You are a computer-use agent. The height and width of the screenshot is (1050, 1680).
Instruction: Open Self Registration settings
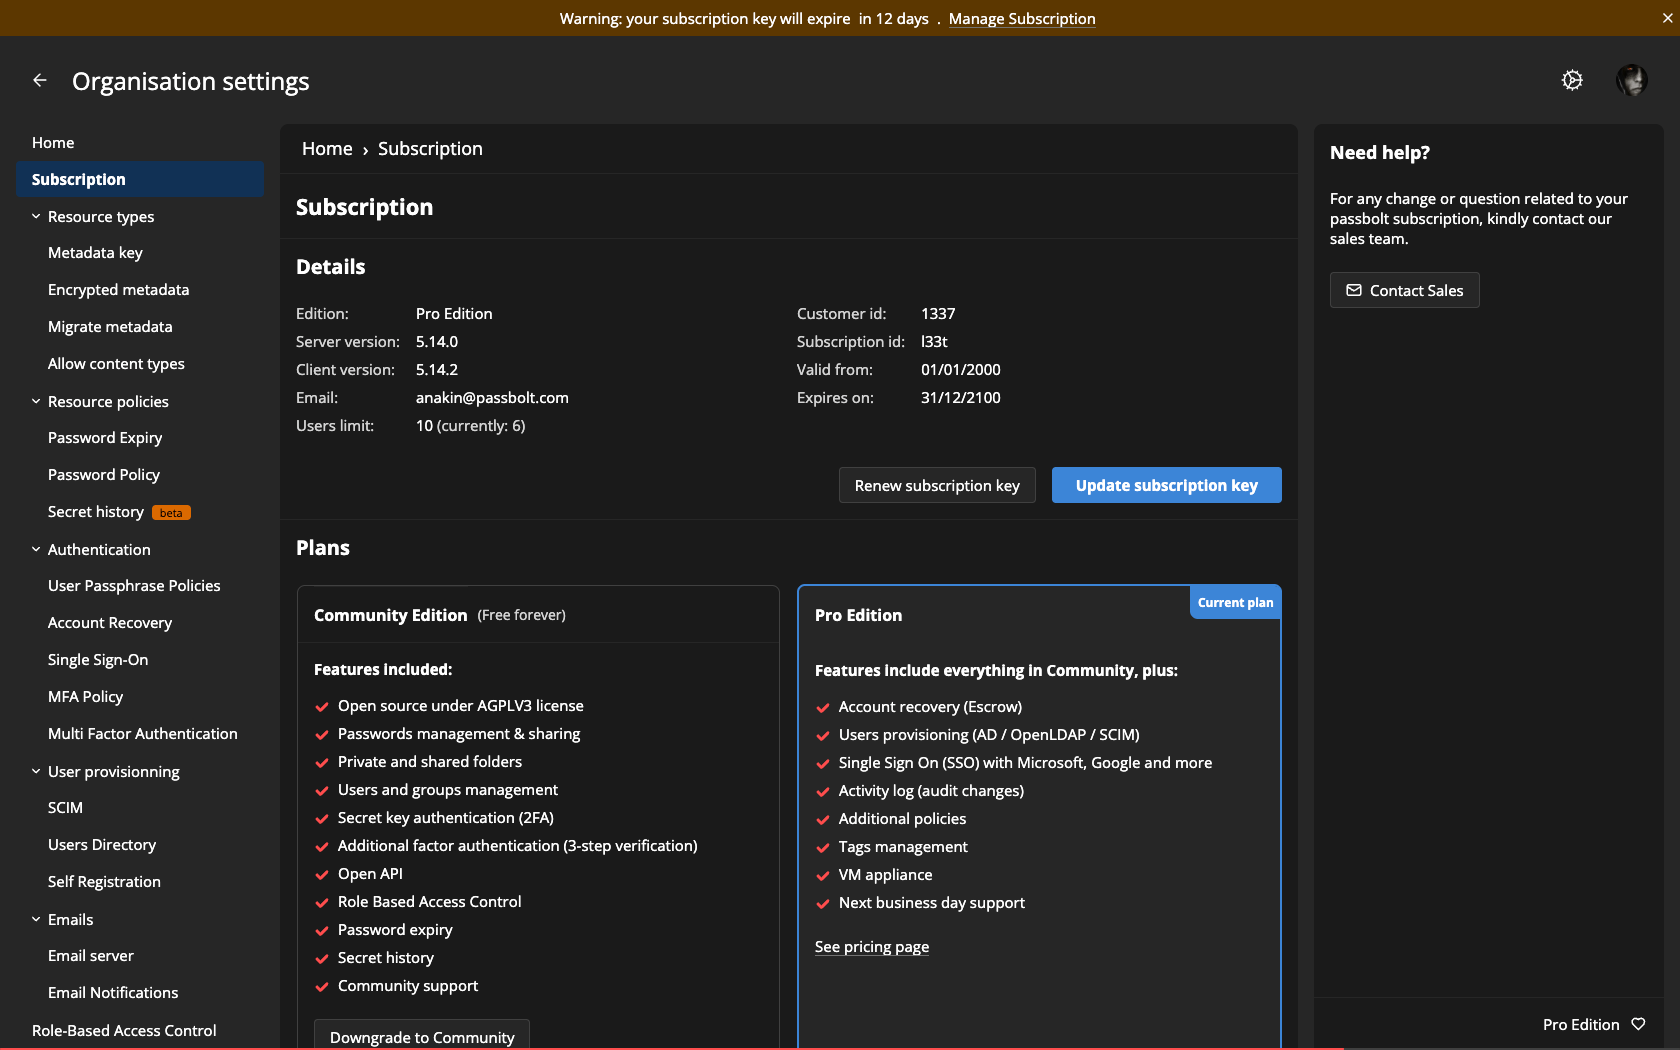pyautogui.click(x=104, y=882)
